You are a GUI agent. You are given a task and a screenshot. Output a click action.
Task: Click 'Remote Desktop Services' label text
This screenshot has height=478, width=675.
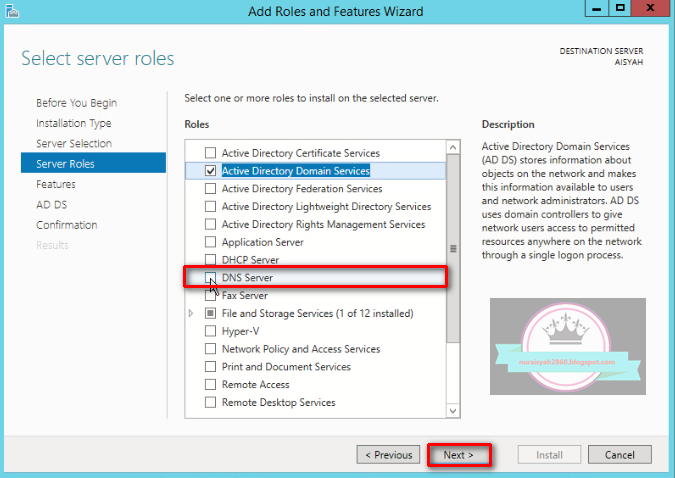tap(278, 402)
